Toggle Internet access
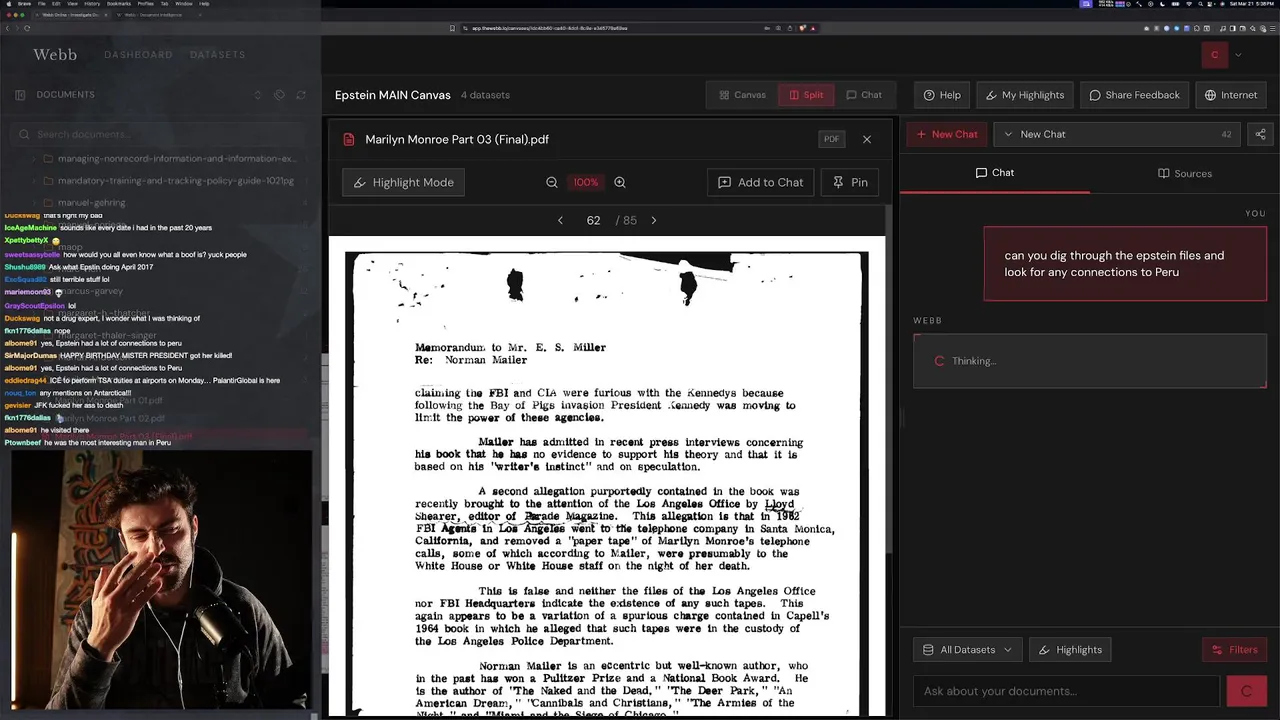The height and width of the screenshot is (720, 1280). coord(1231,95)
